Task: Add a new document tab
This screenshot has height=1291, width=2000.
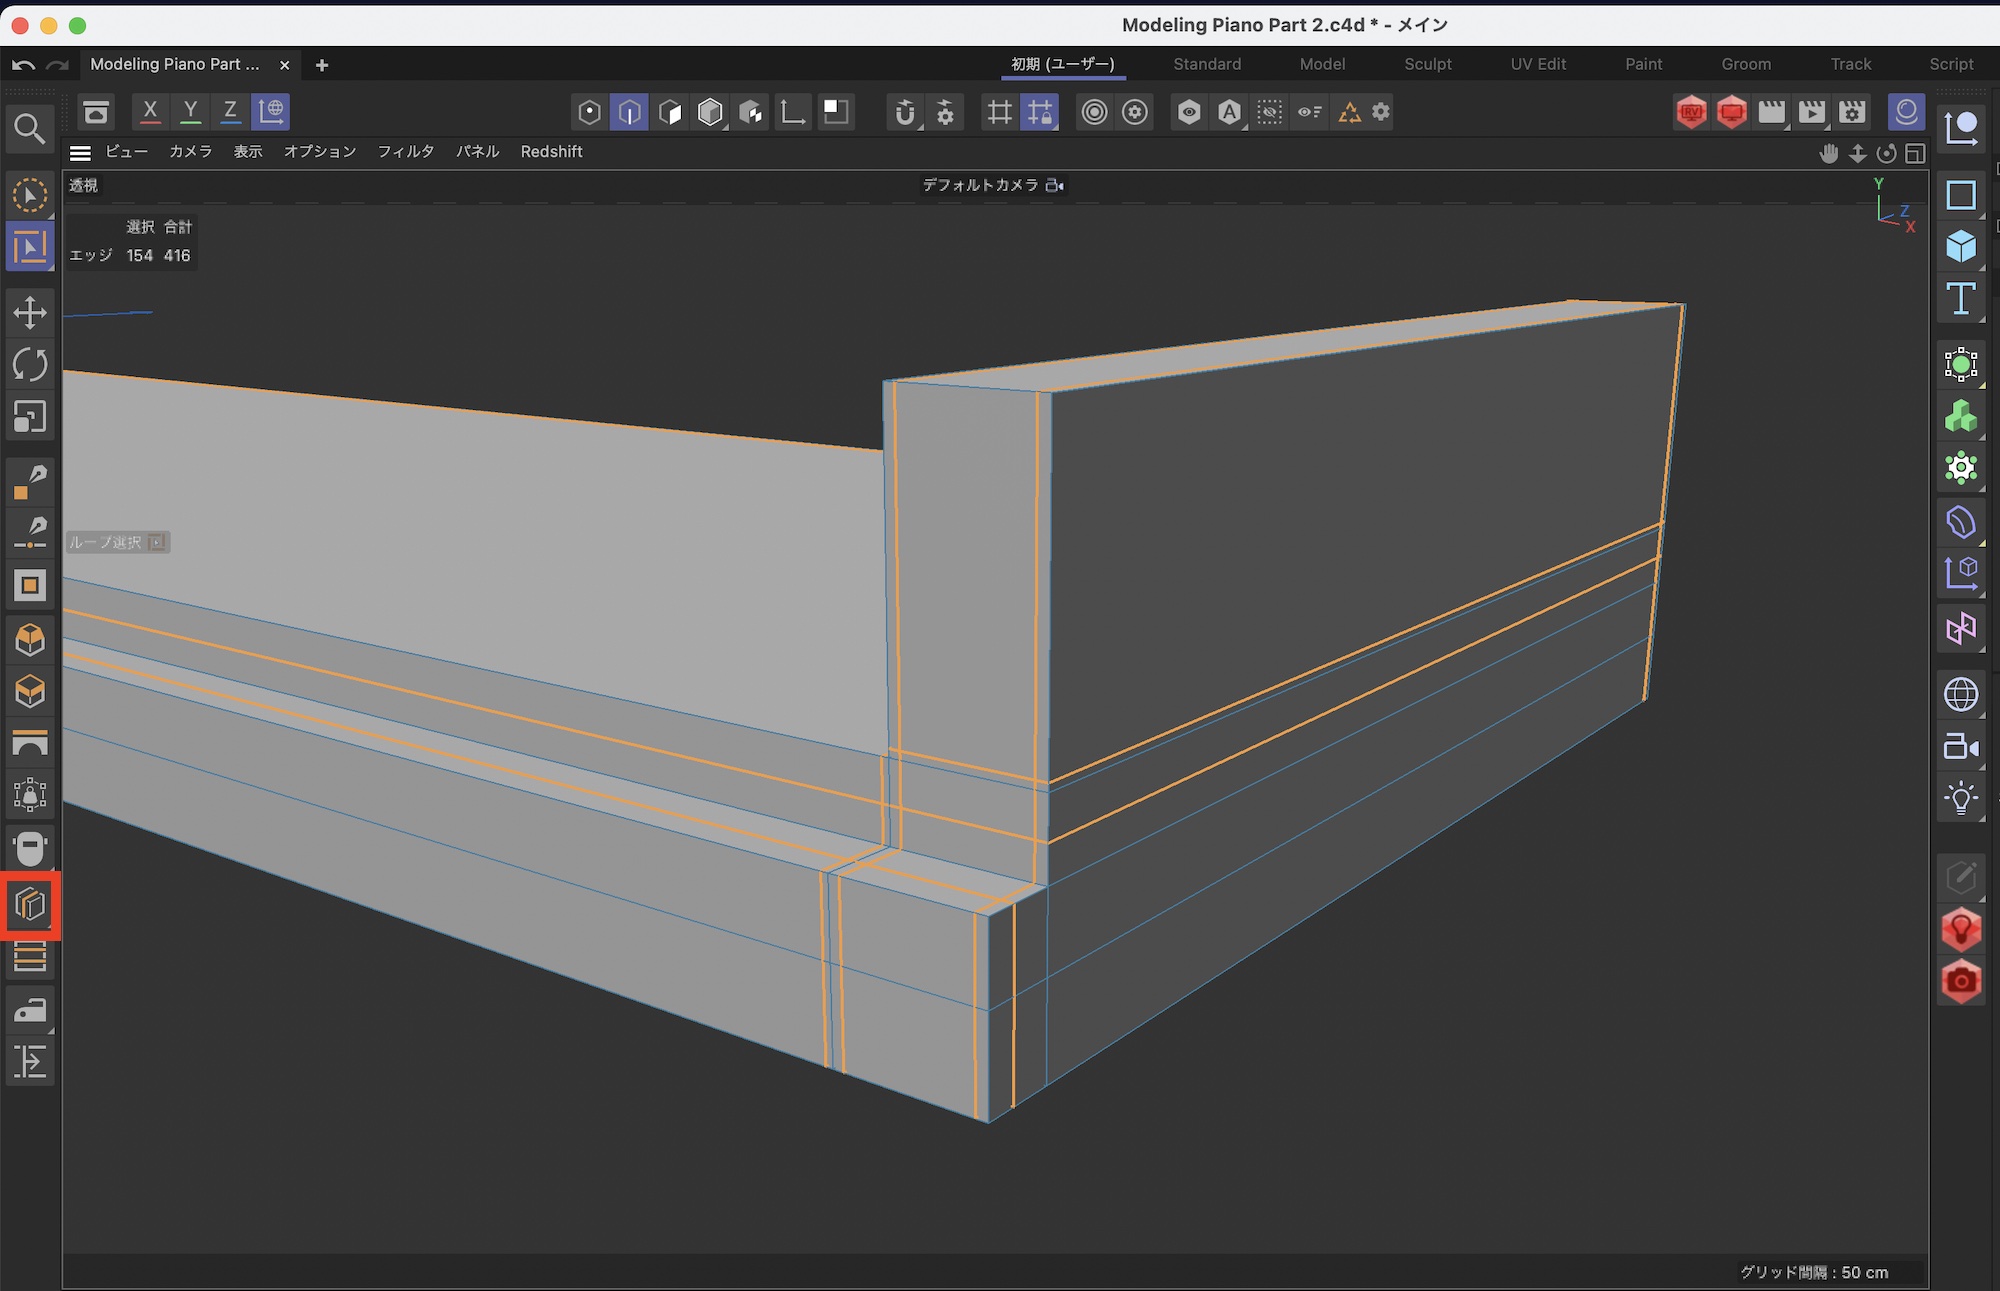Action: [322, 65]
